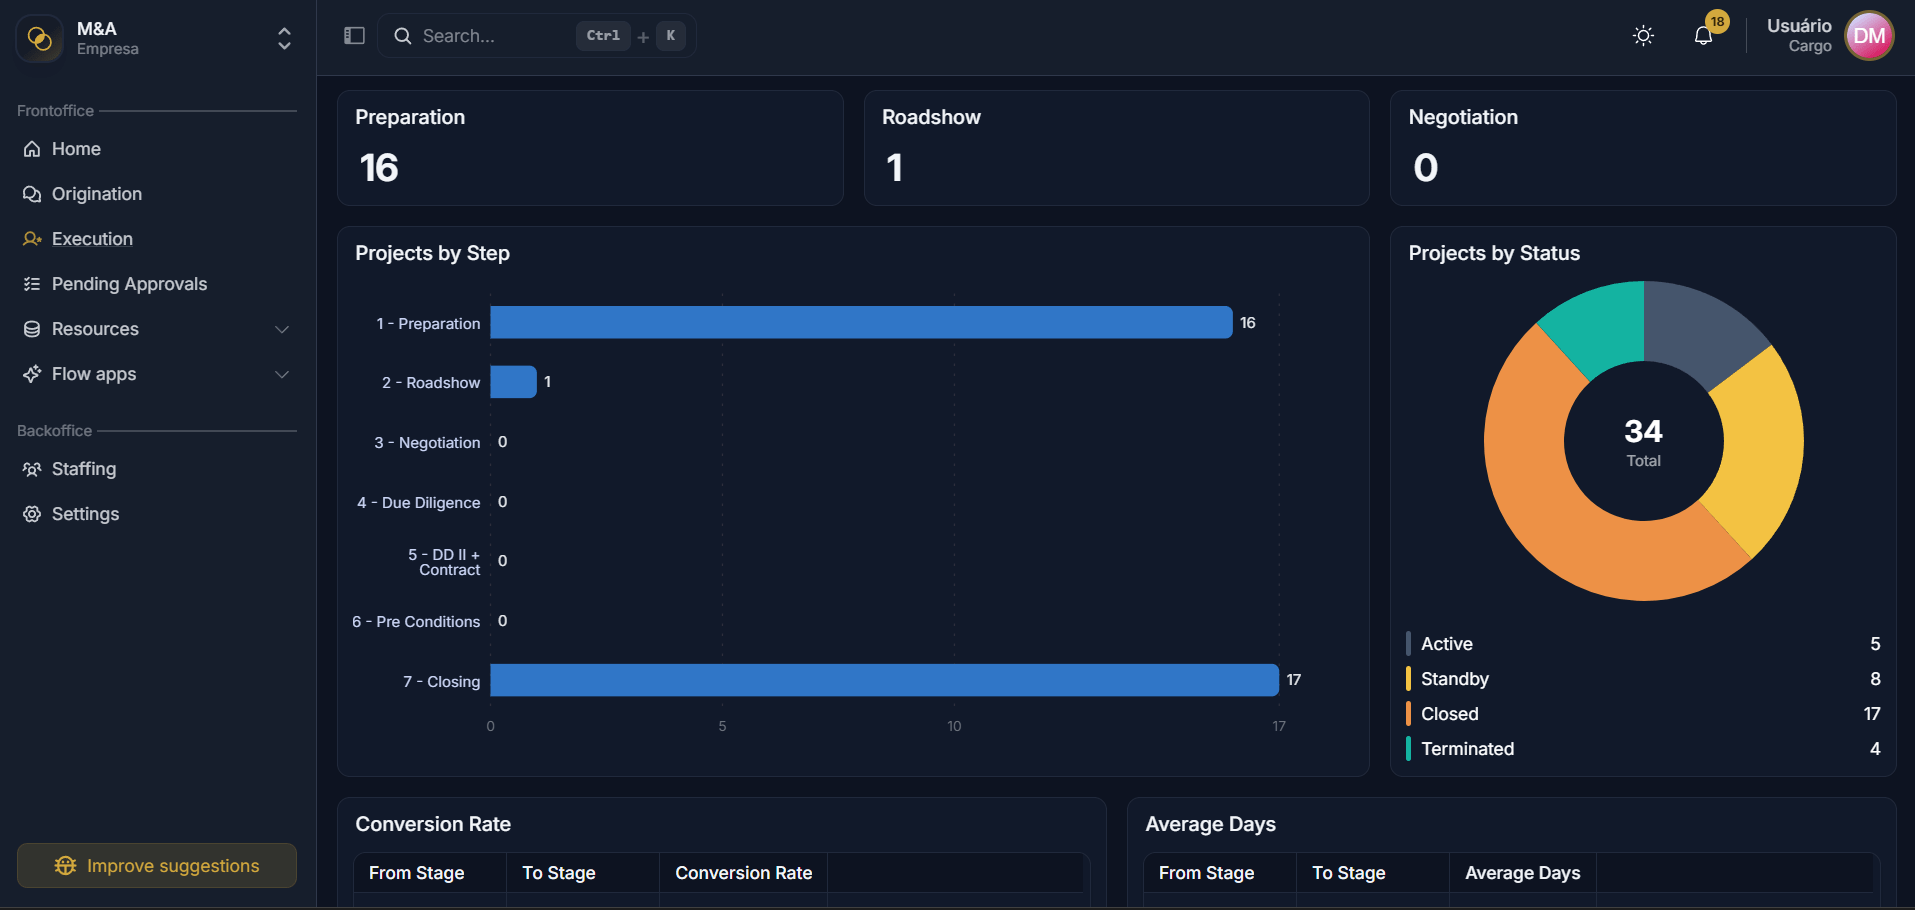
Task: Click the M&A company logo icon
Action: (x=40, y=39)
